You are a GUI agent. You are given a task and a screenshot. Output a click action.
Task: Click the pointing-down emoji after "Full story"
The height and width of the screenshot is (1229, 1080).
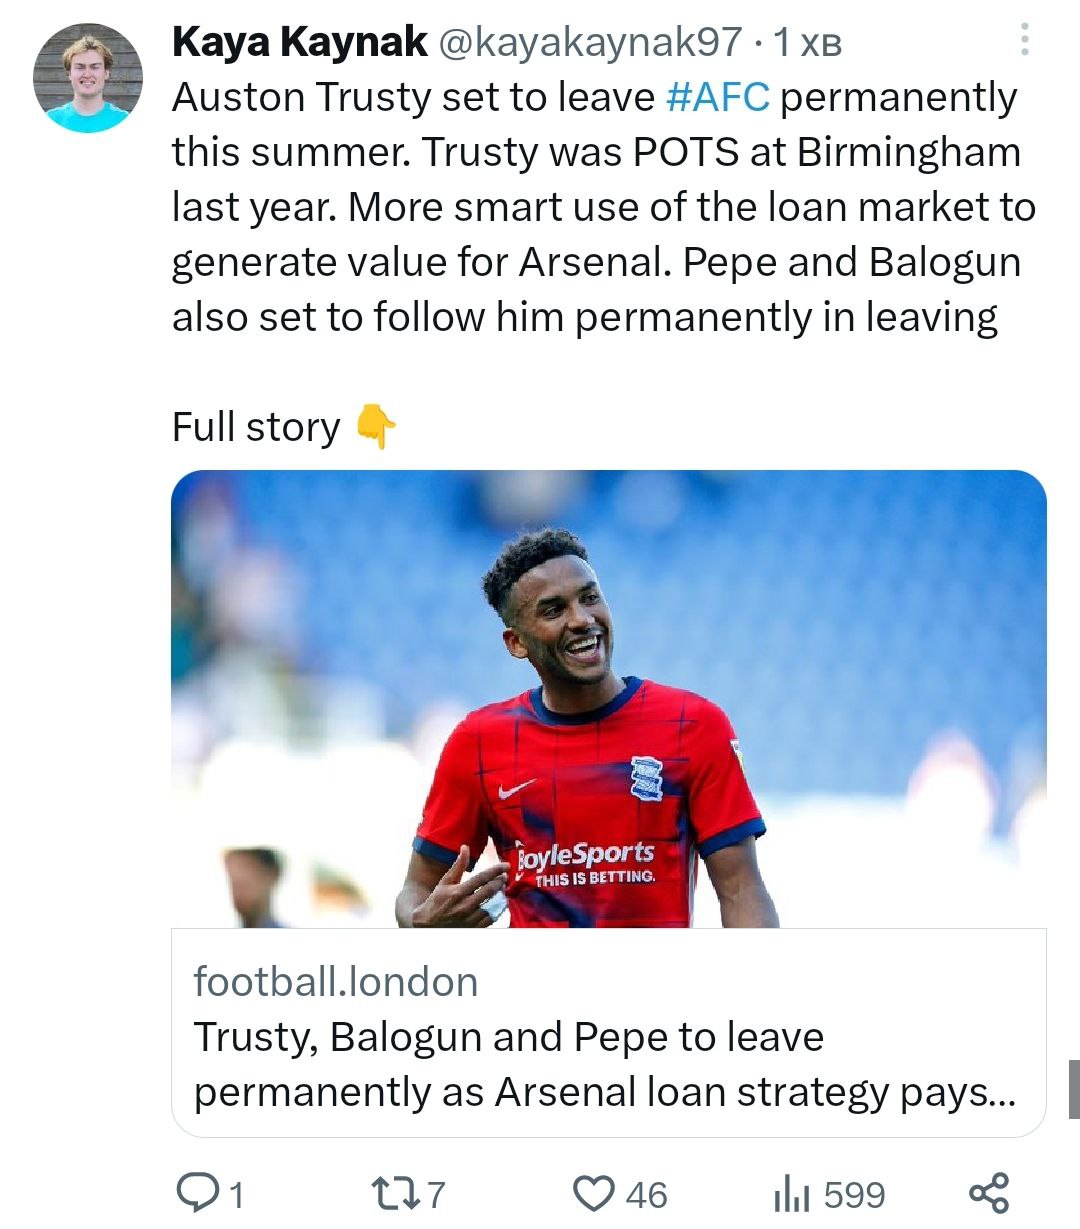375,428
